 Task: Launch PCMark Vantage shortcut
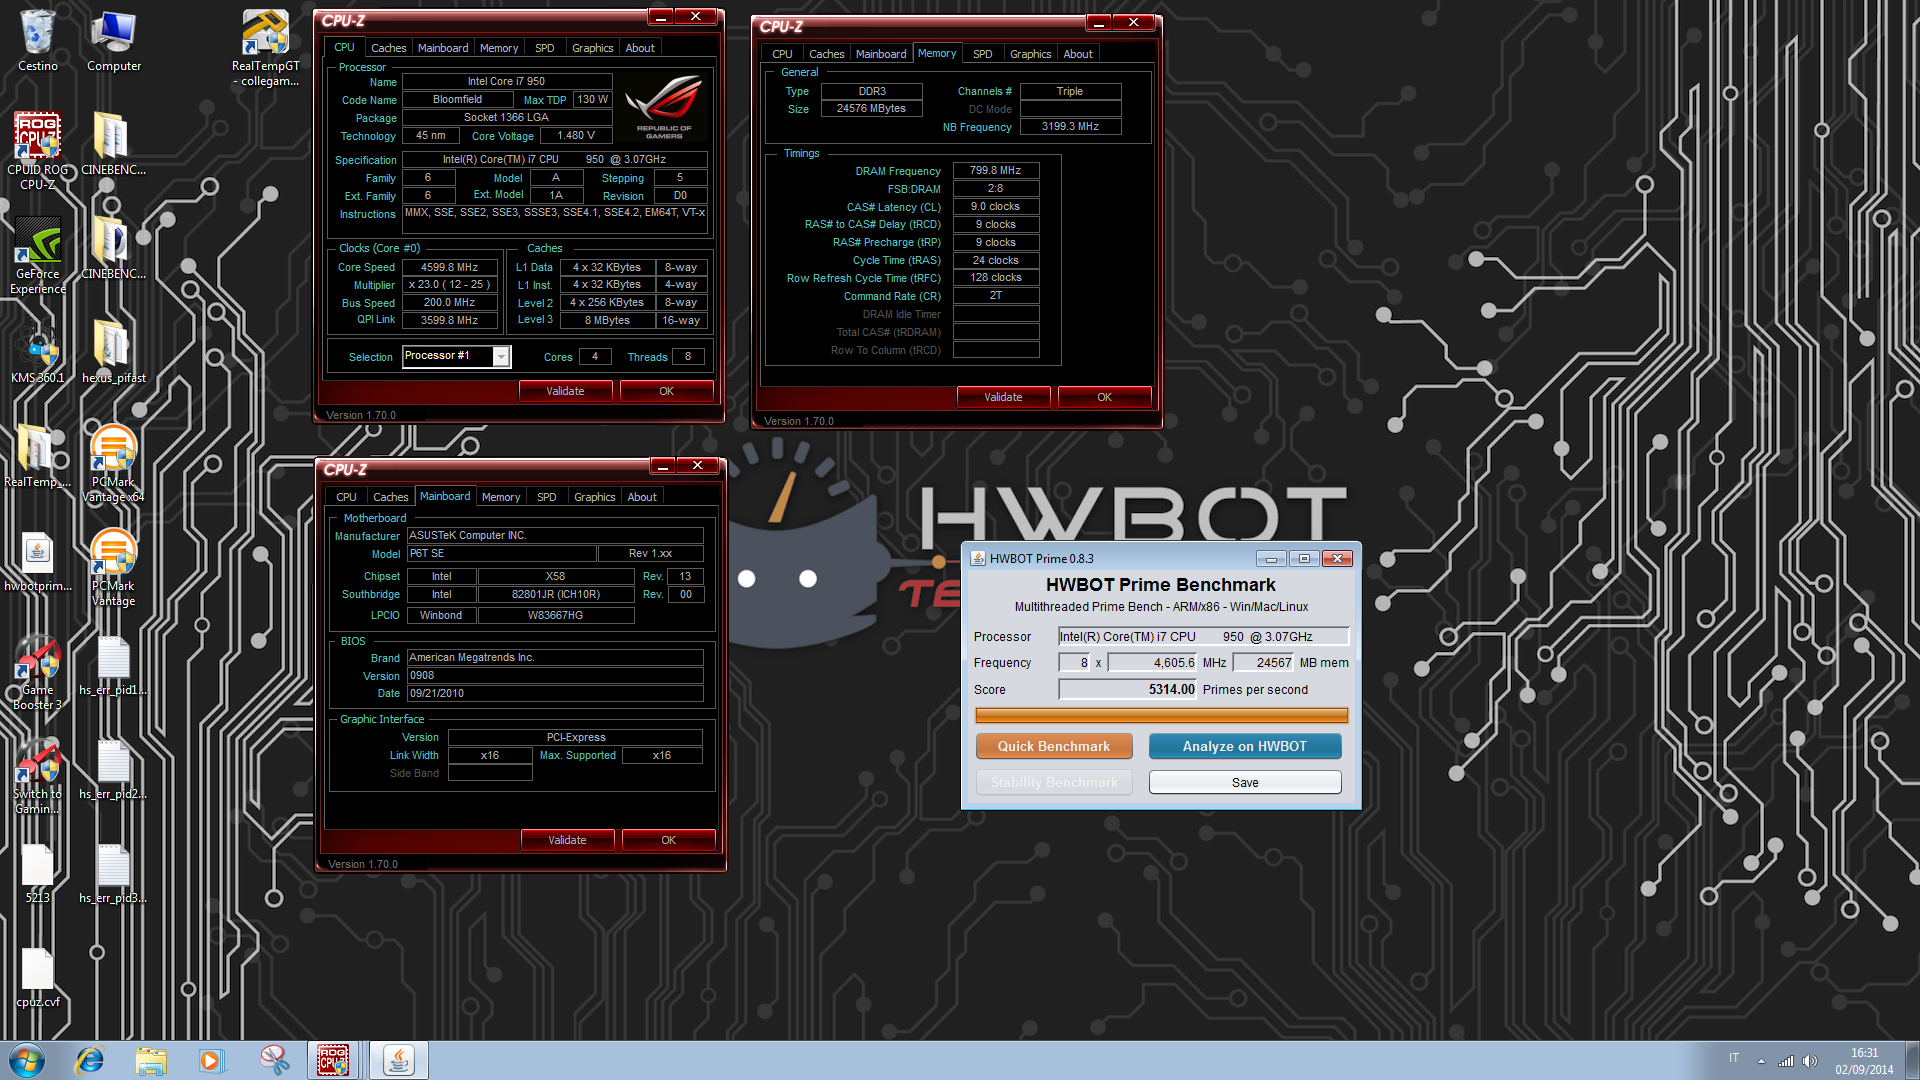coord(113,567)
